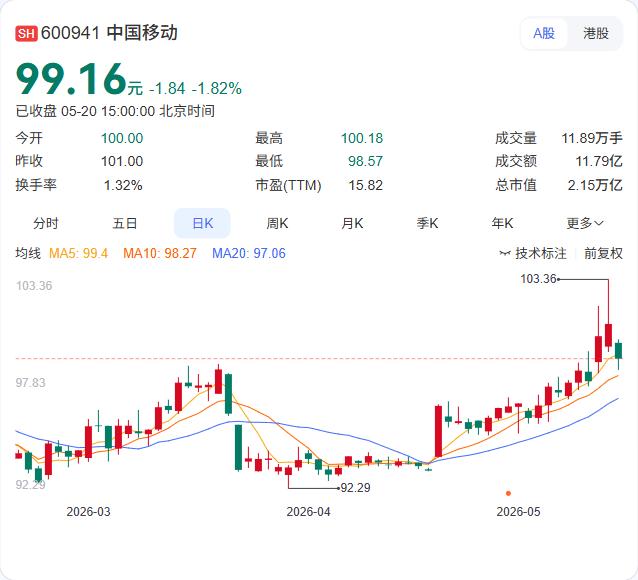
Task: Click the 均线 label
Action: click(28, 254)
